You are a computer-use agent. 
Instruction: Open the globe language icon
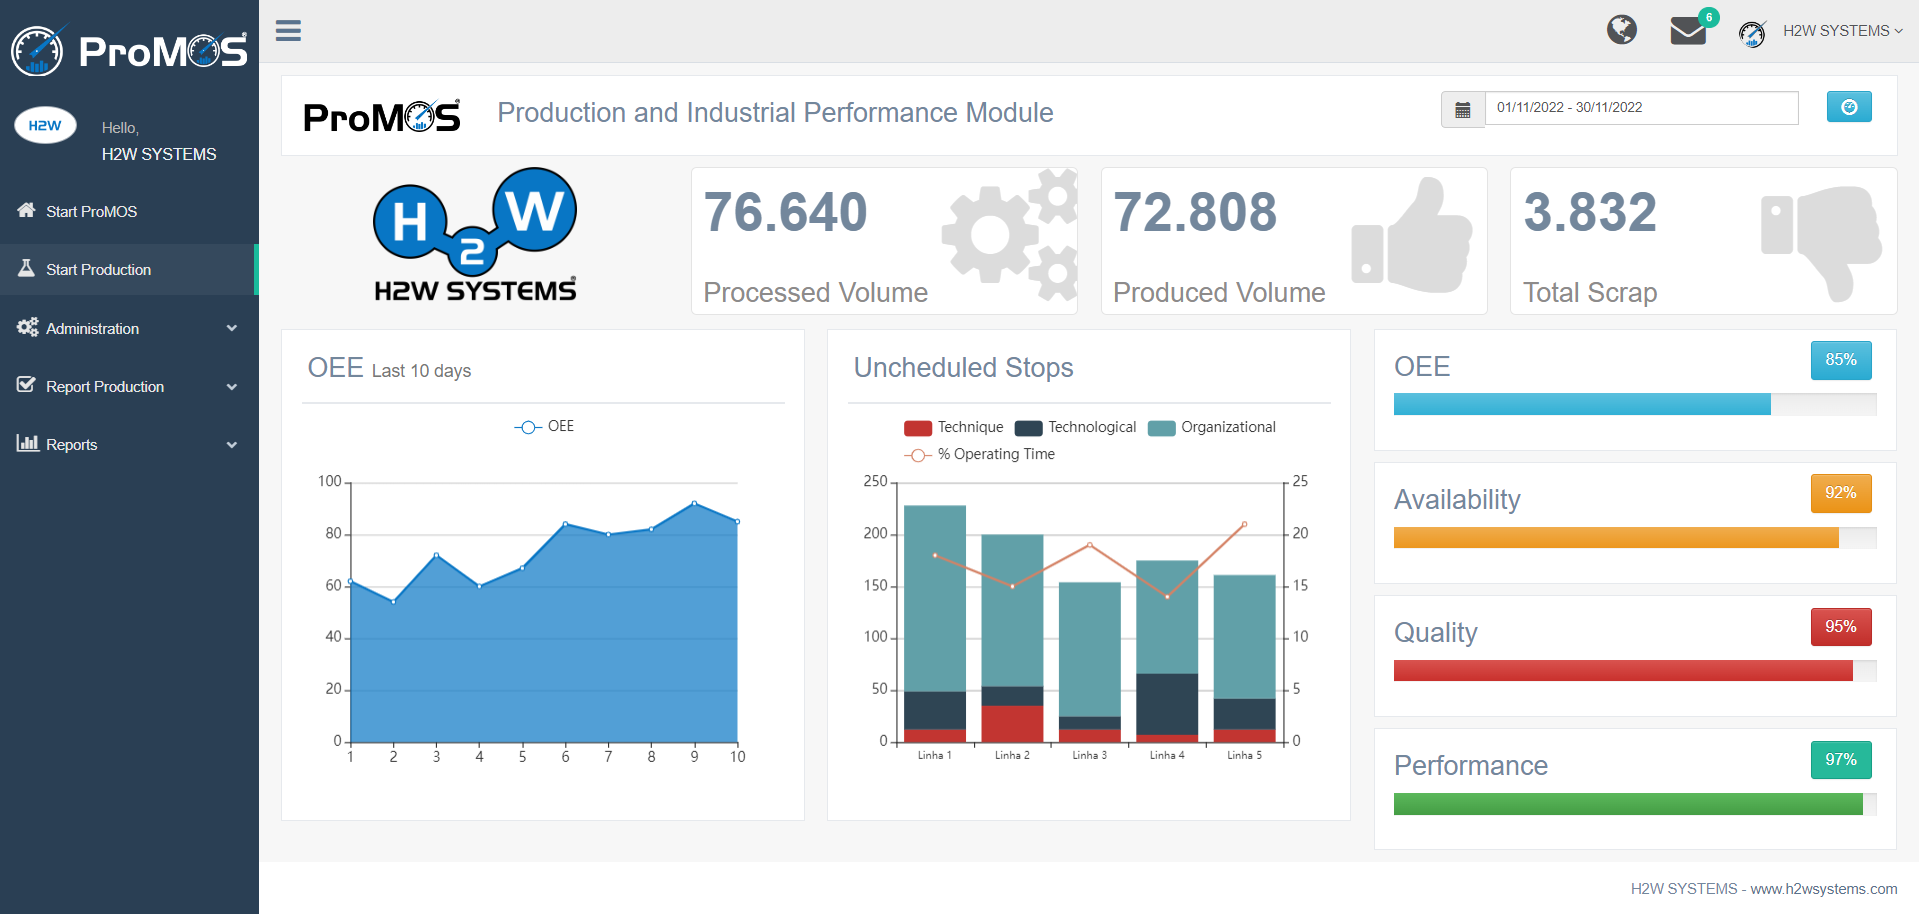click(x=1622, y=30)
